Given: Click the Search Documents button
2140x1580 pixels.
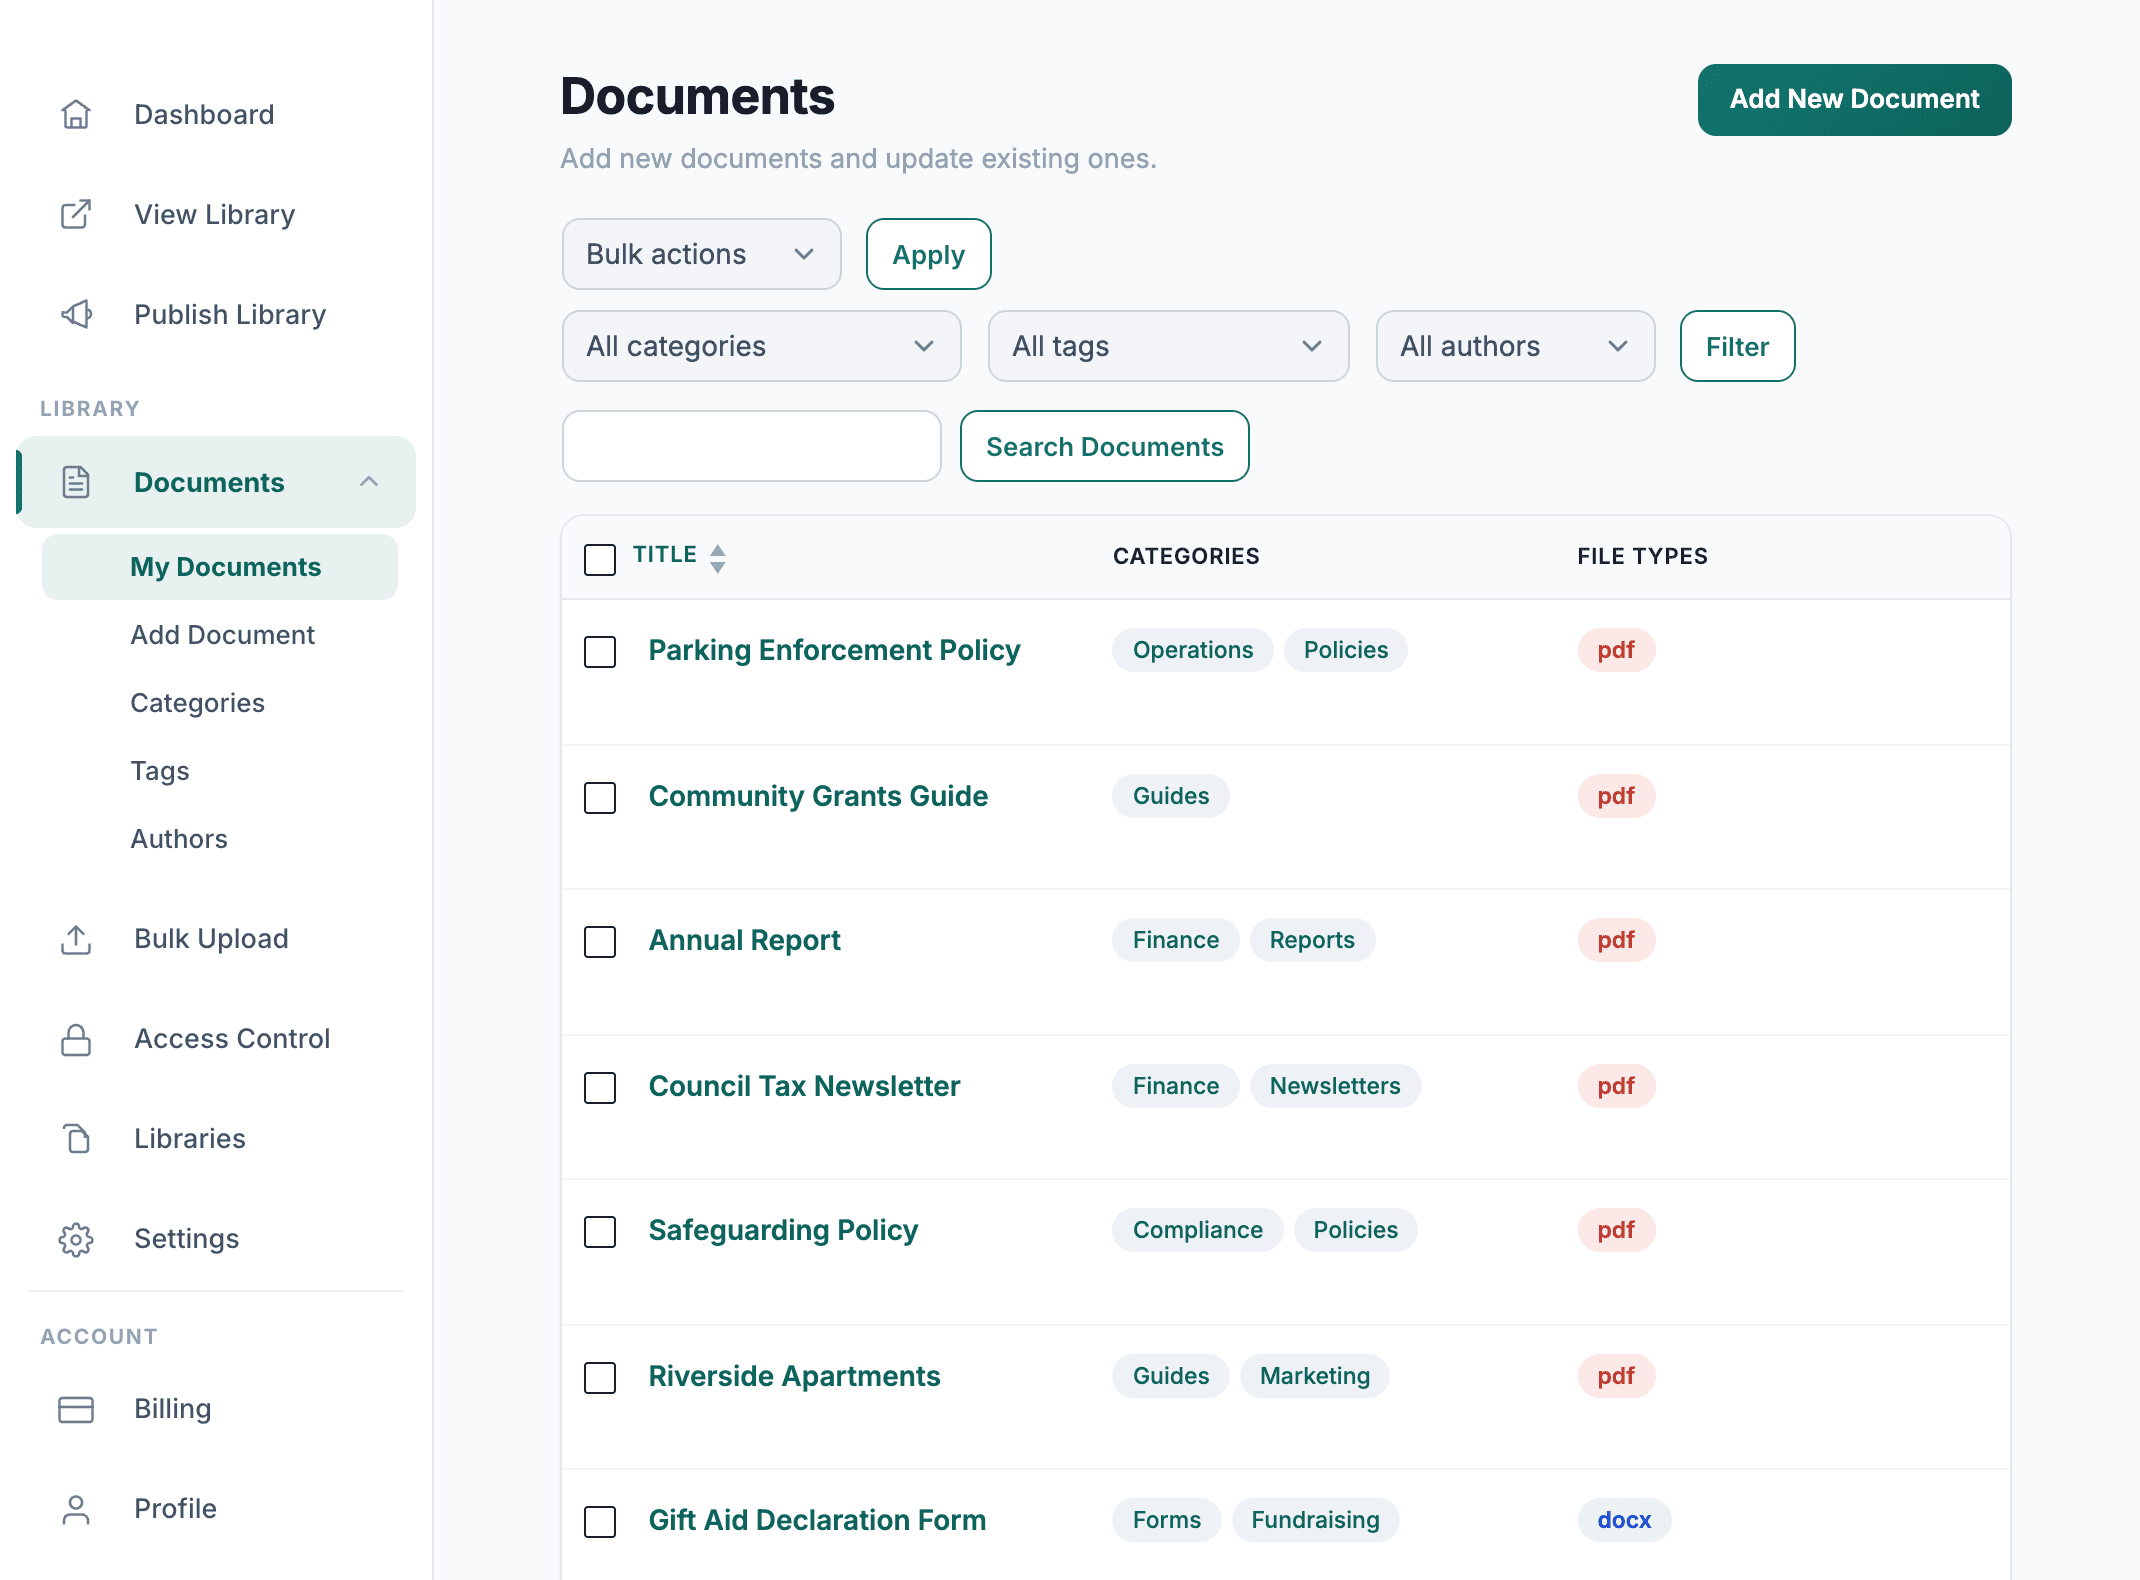Looking at the screenshot, I should click(x=1104, y=446).
